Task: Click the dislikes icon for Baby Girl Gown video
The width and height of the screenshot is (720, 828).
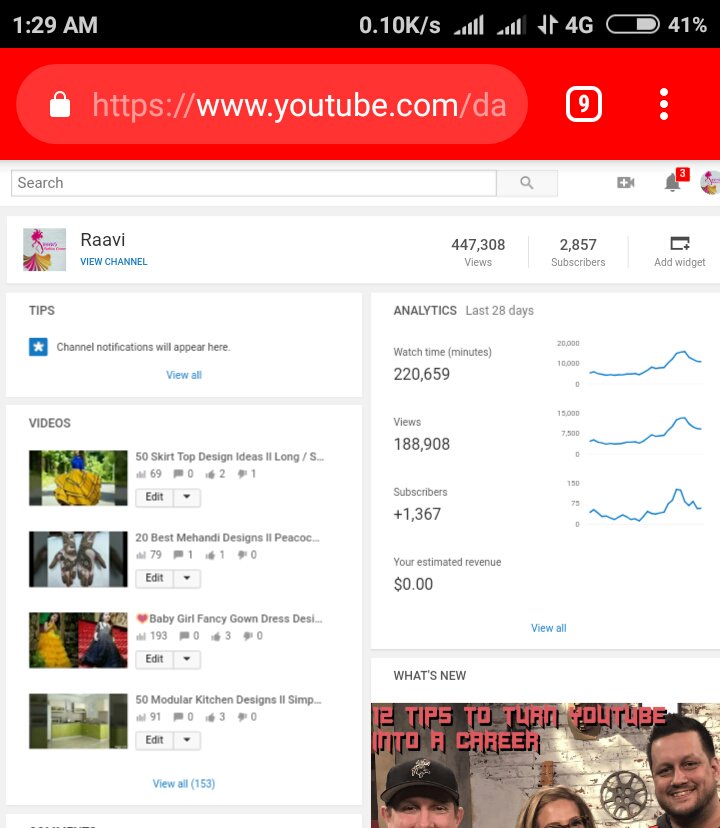Action: (248, 636)
